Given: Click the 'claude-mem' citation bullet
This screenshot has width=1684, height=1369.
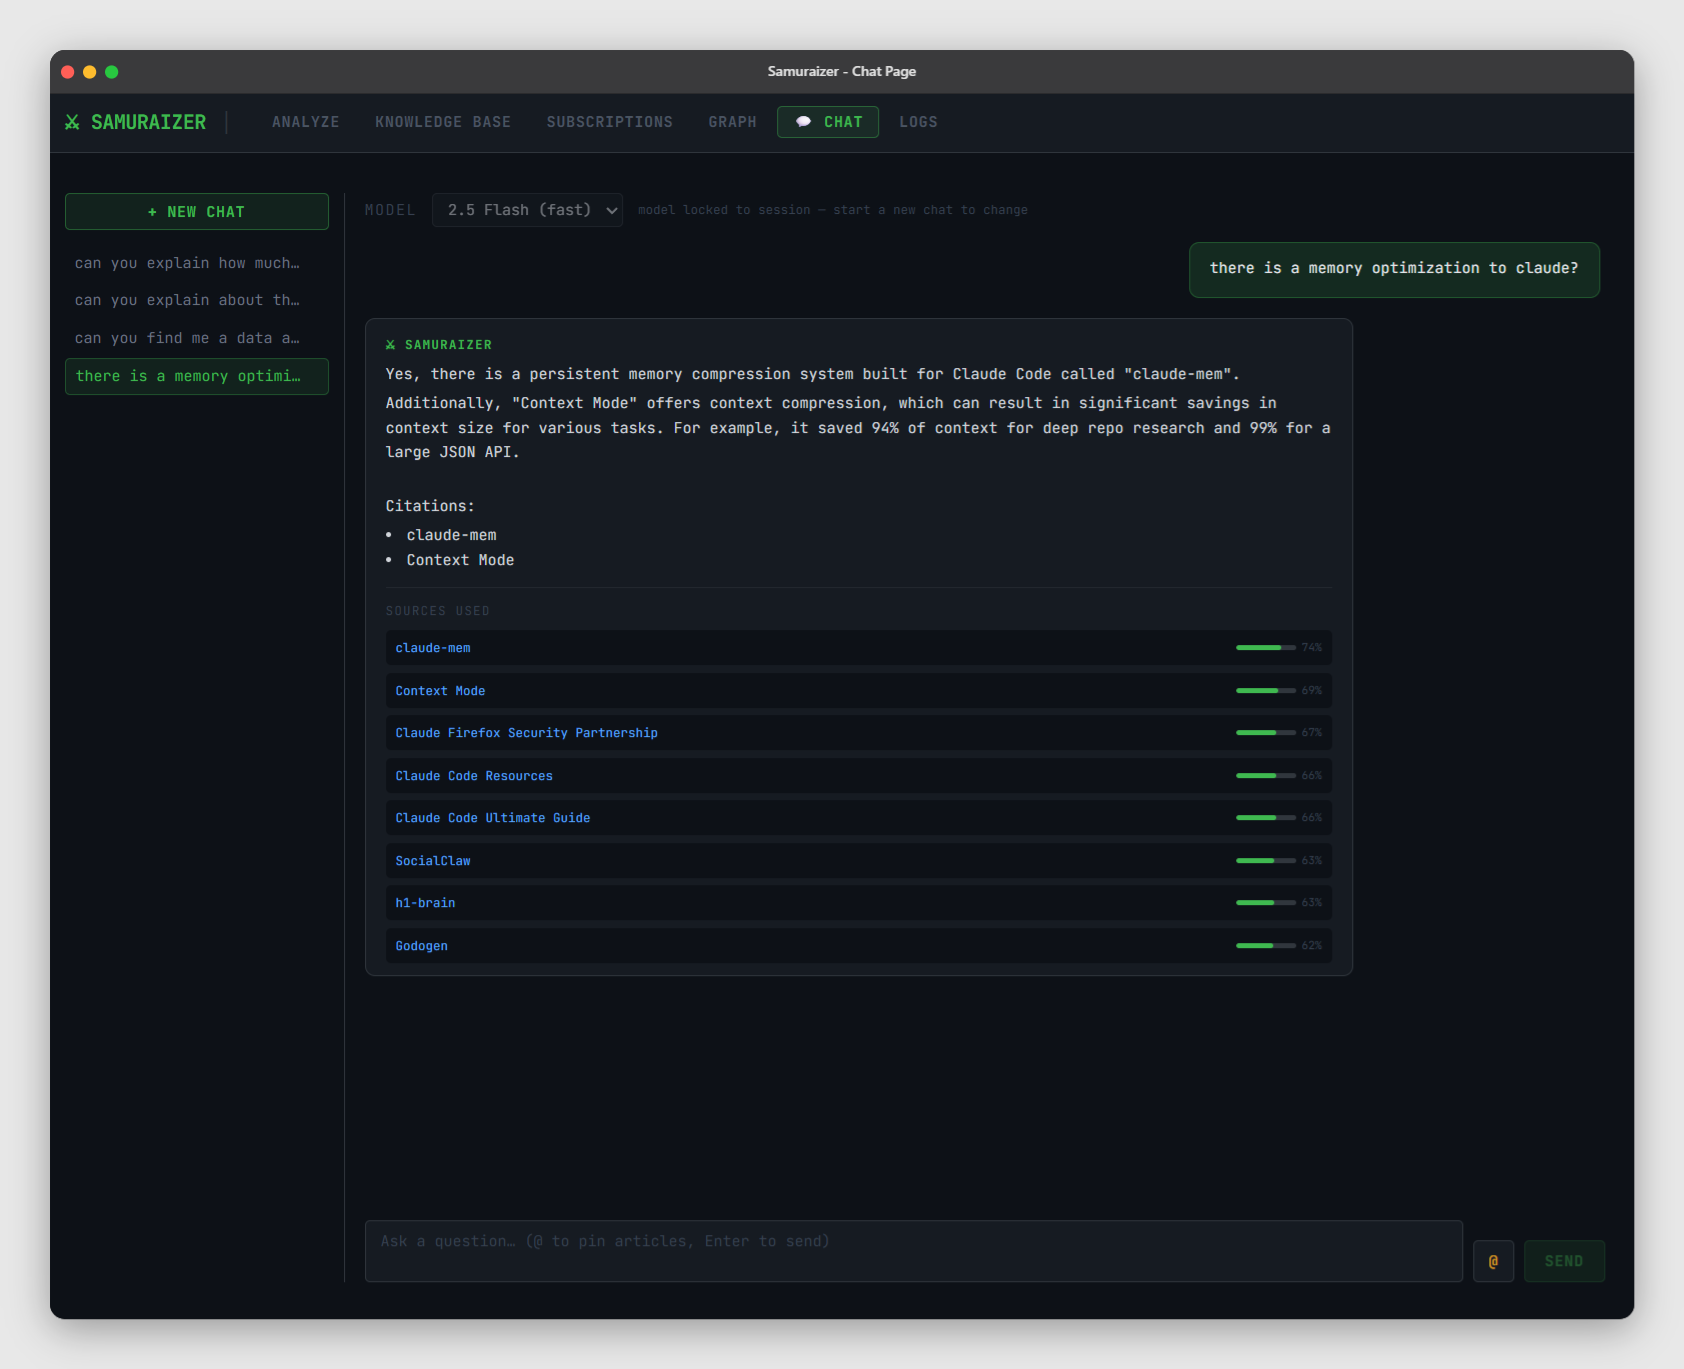Looking at the screenshot, I should (x=451, y=535).
